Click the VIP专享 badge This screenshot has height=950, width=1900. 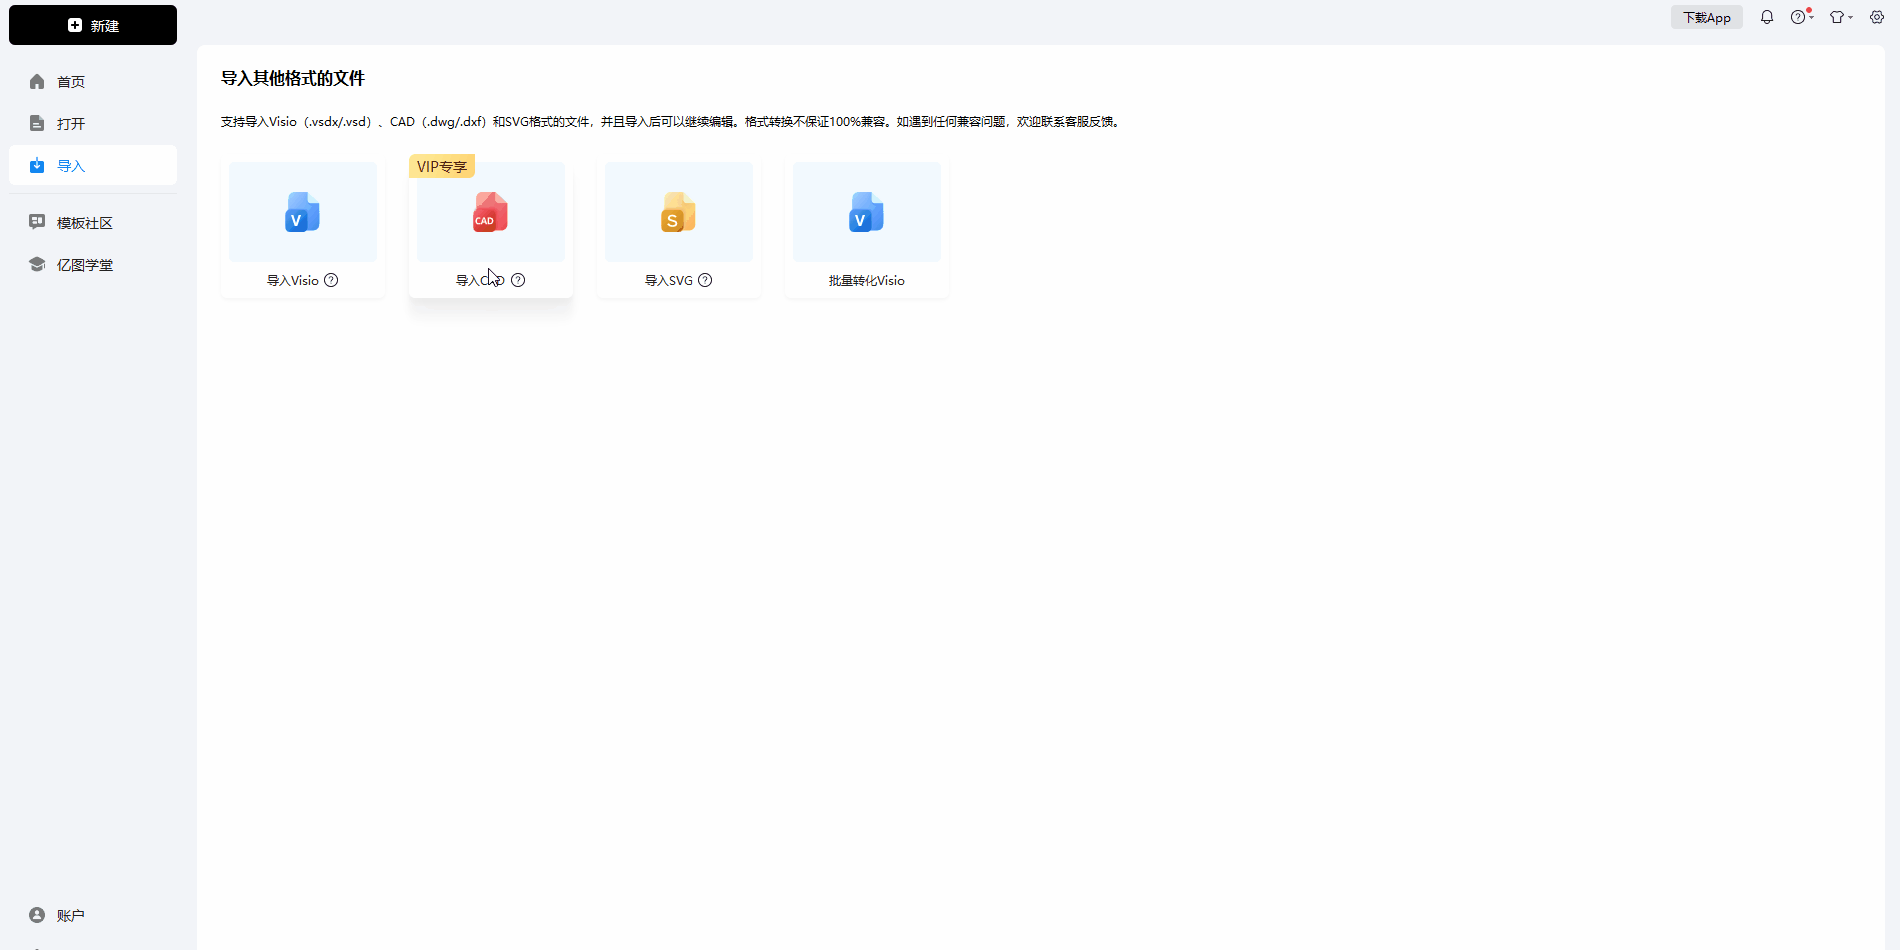coord(442,166)
